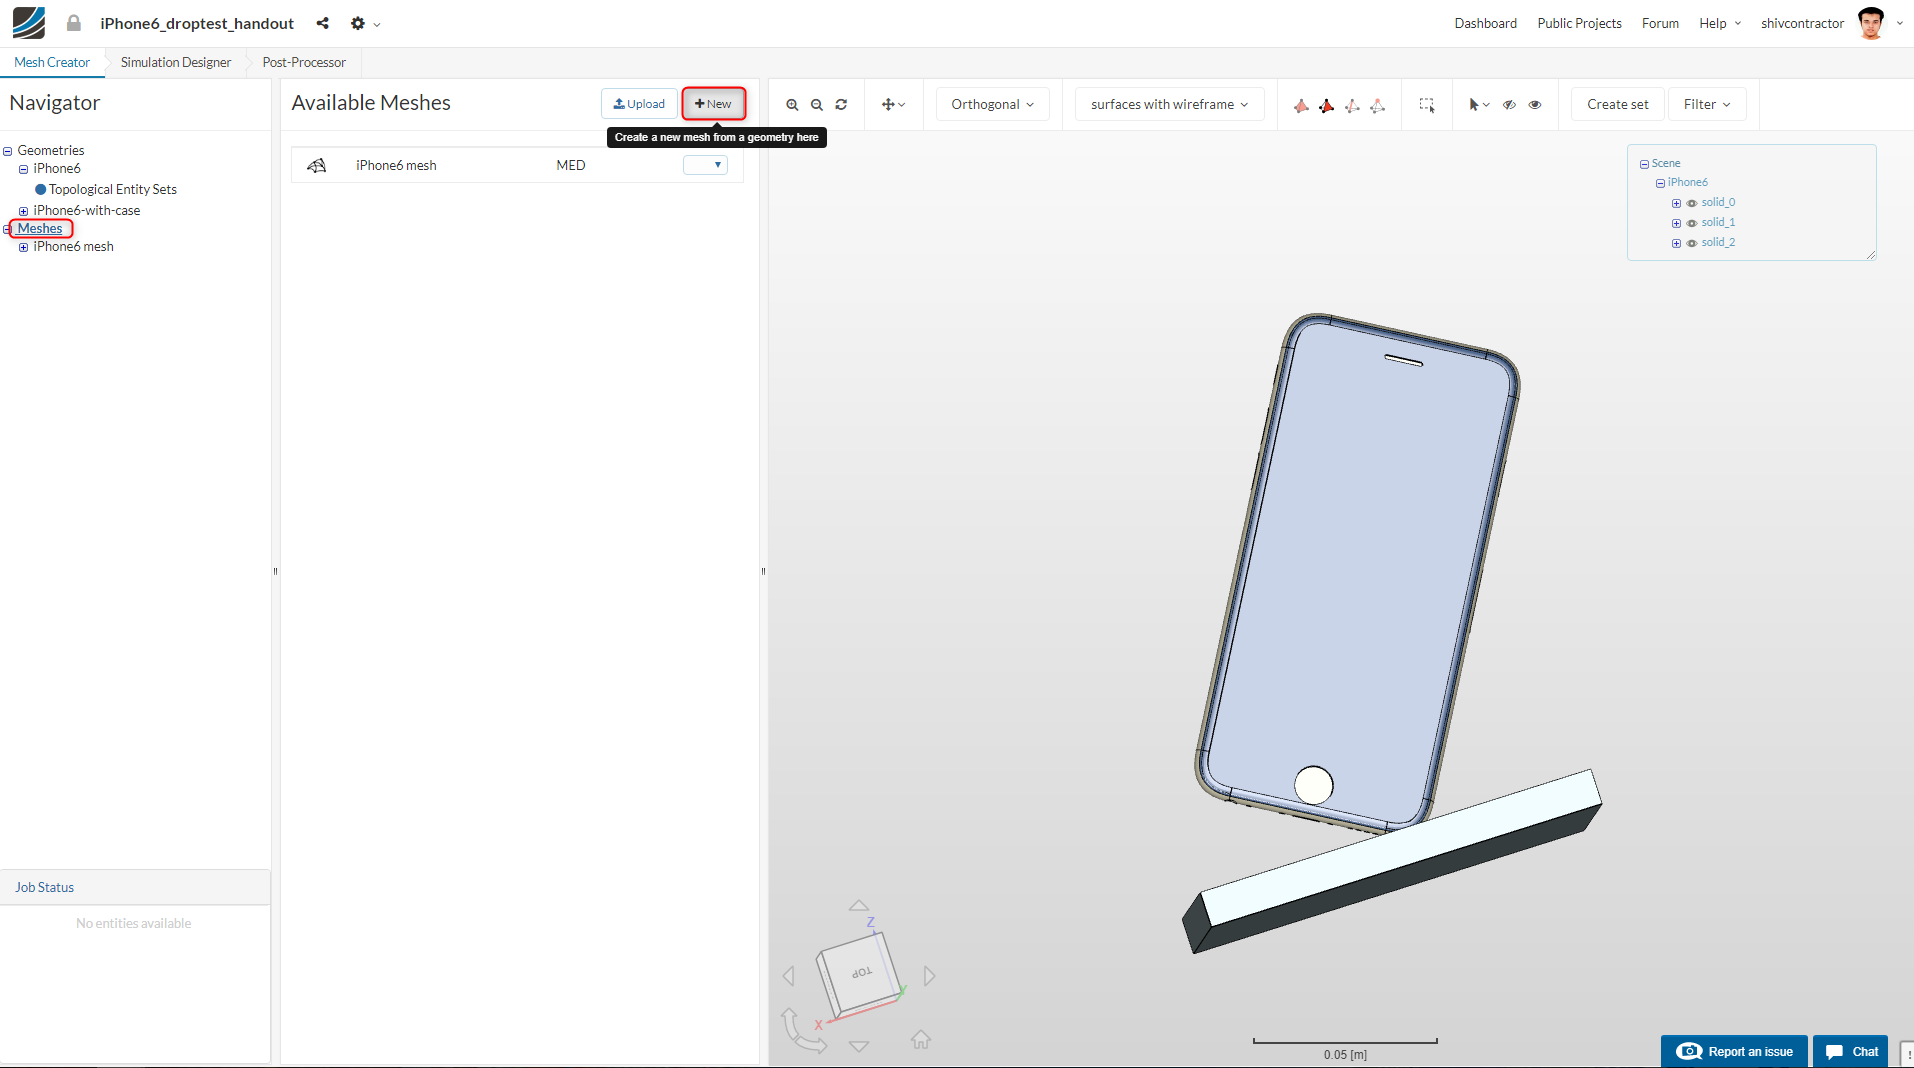Open the iPhone6 mesh row action dropdown
This screenshot has width=1914, height=1068.
click(x=705, y=165)
